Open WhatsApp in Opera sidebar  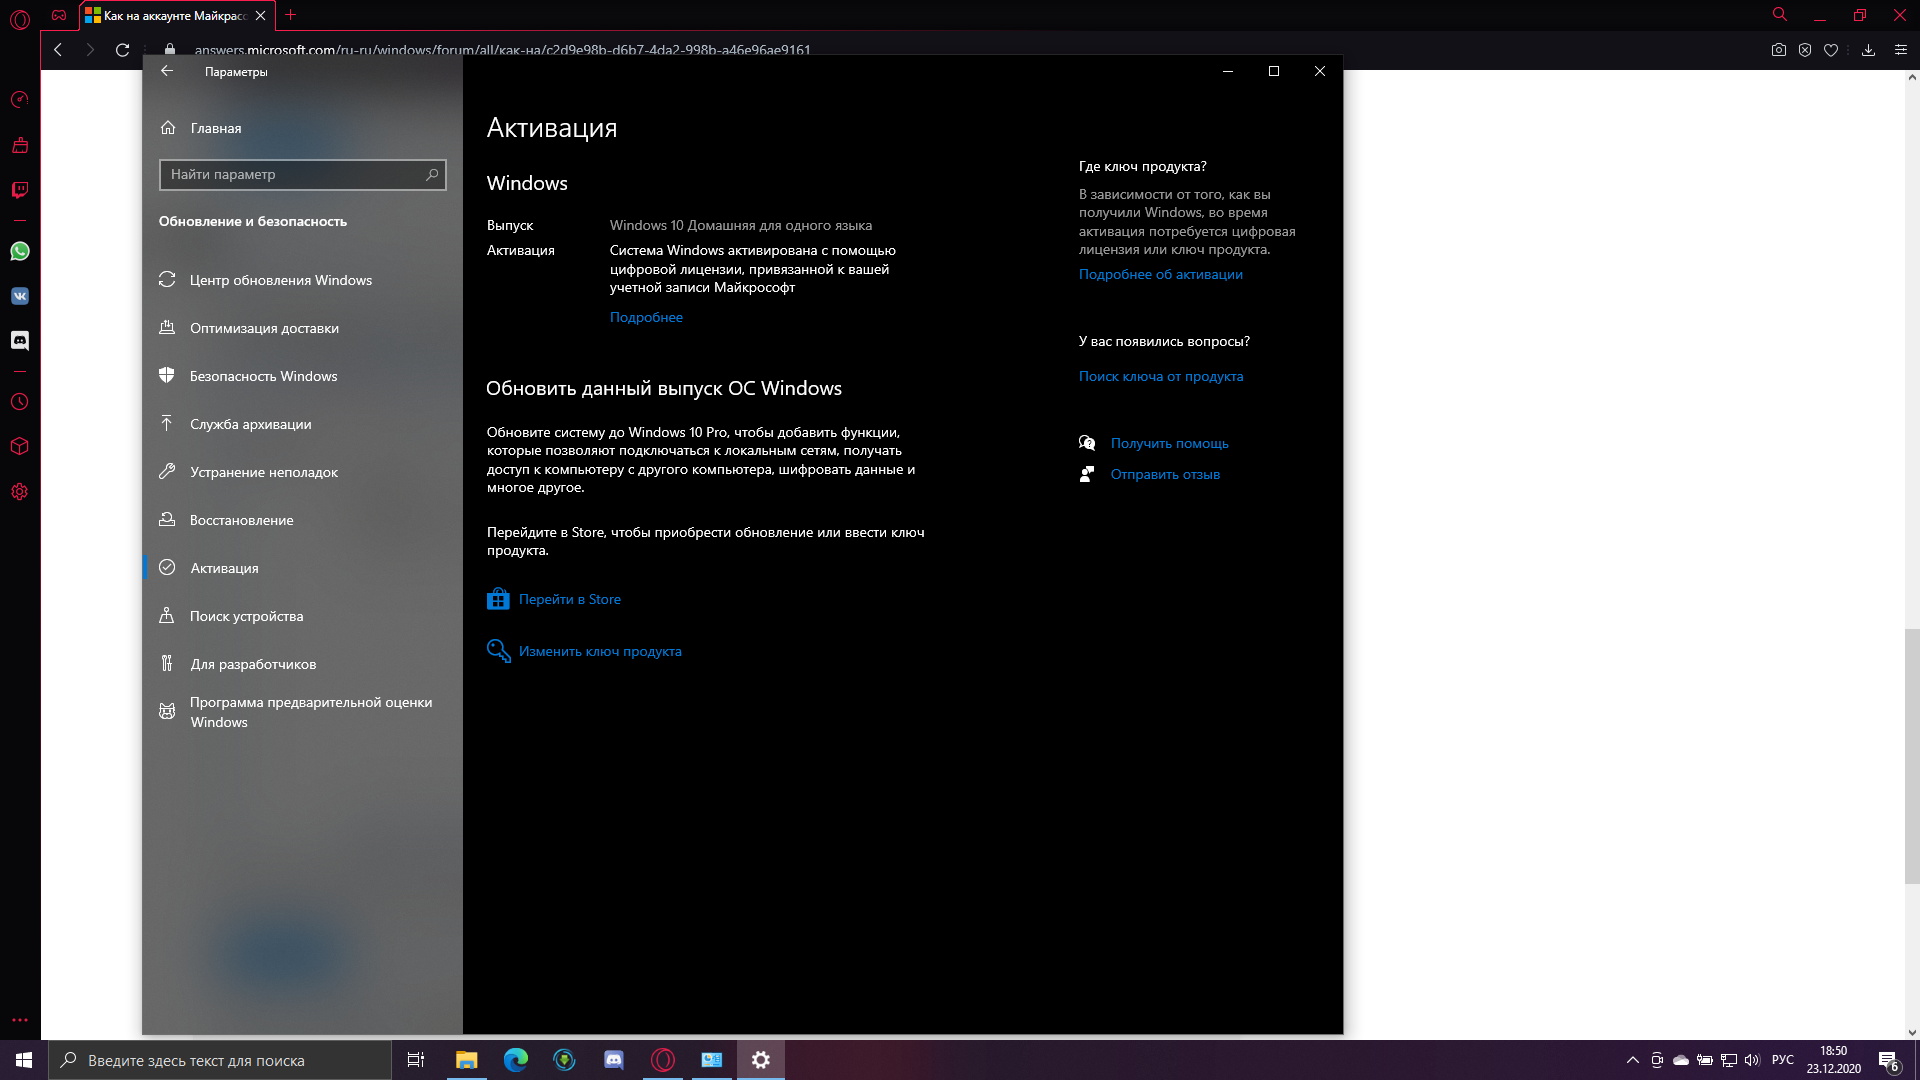[x=20, y=251]
